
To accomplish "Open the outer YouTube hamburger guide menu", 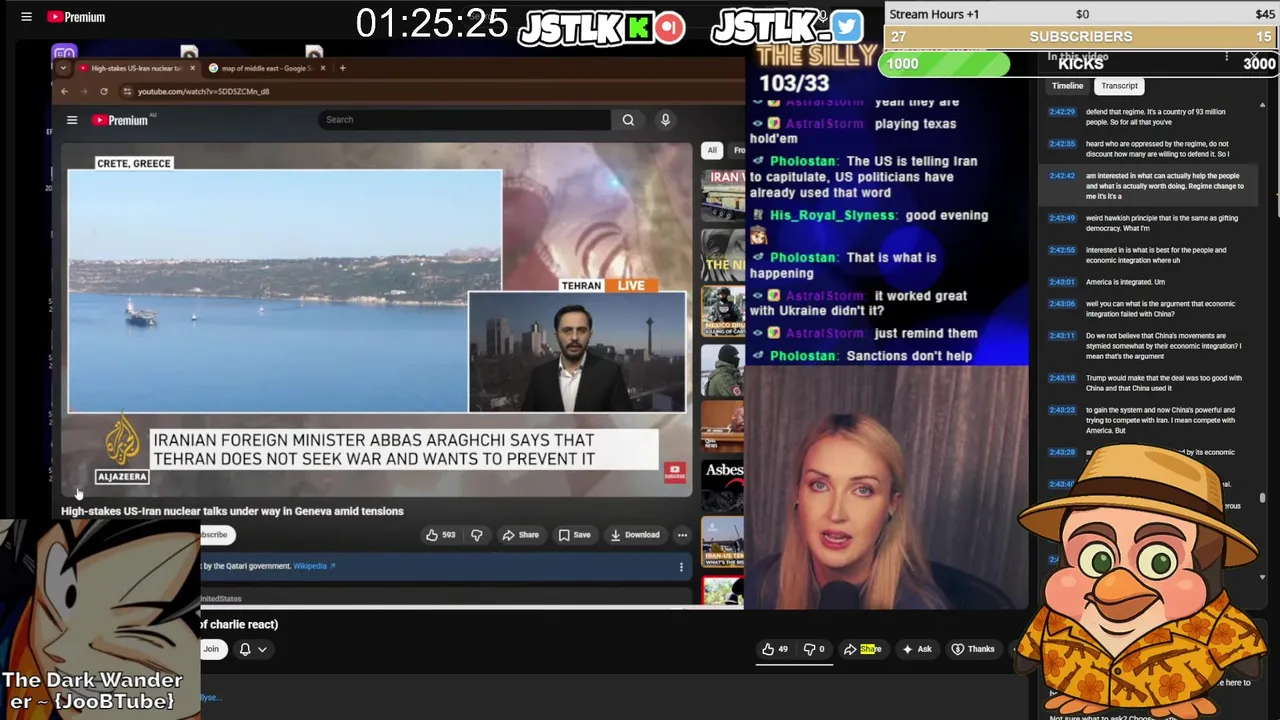I will [x=27, y=17].
